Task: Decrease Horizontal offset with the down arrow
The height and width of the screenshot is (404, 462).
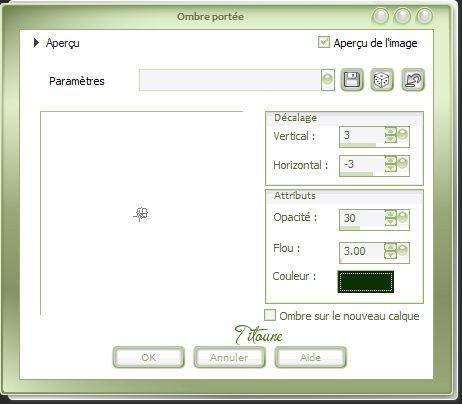Action: coord(391,168)
